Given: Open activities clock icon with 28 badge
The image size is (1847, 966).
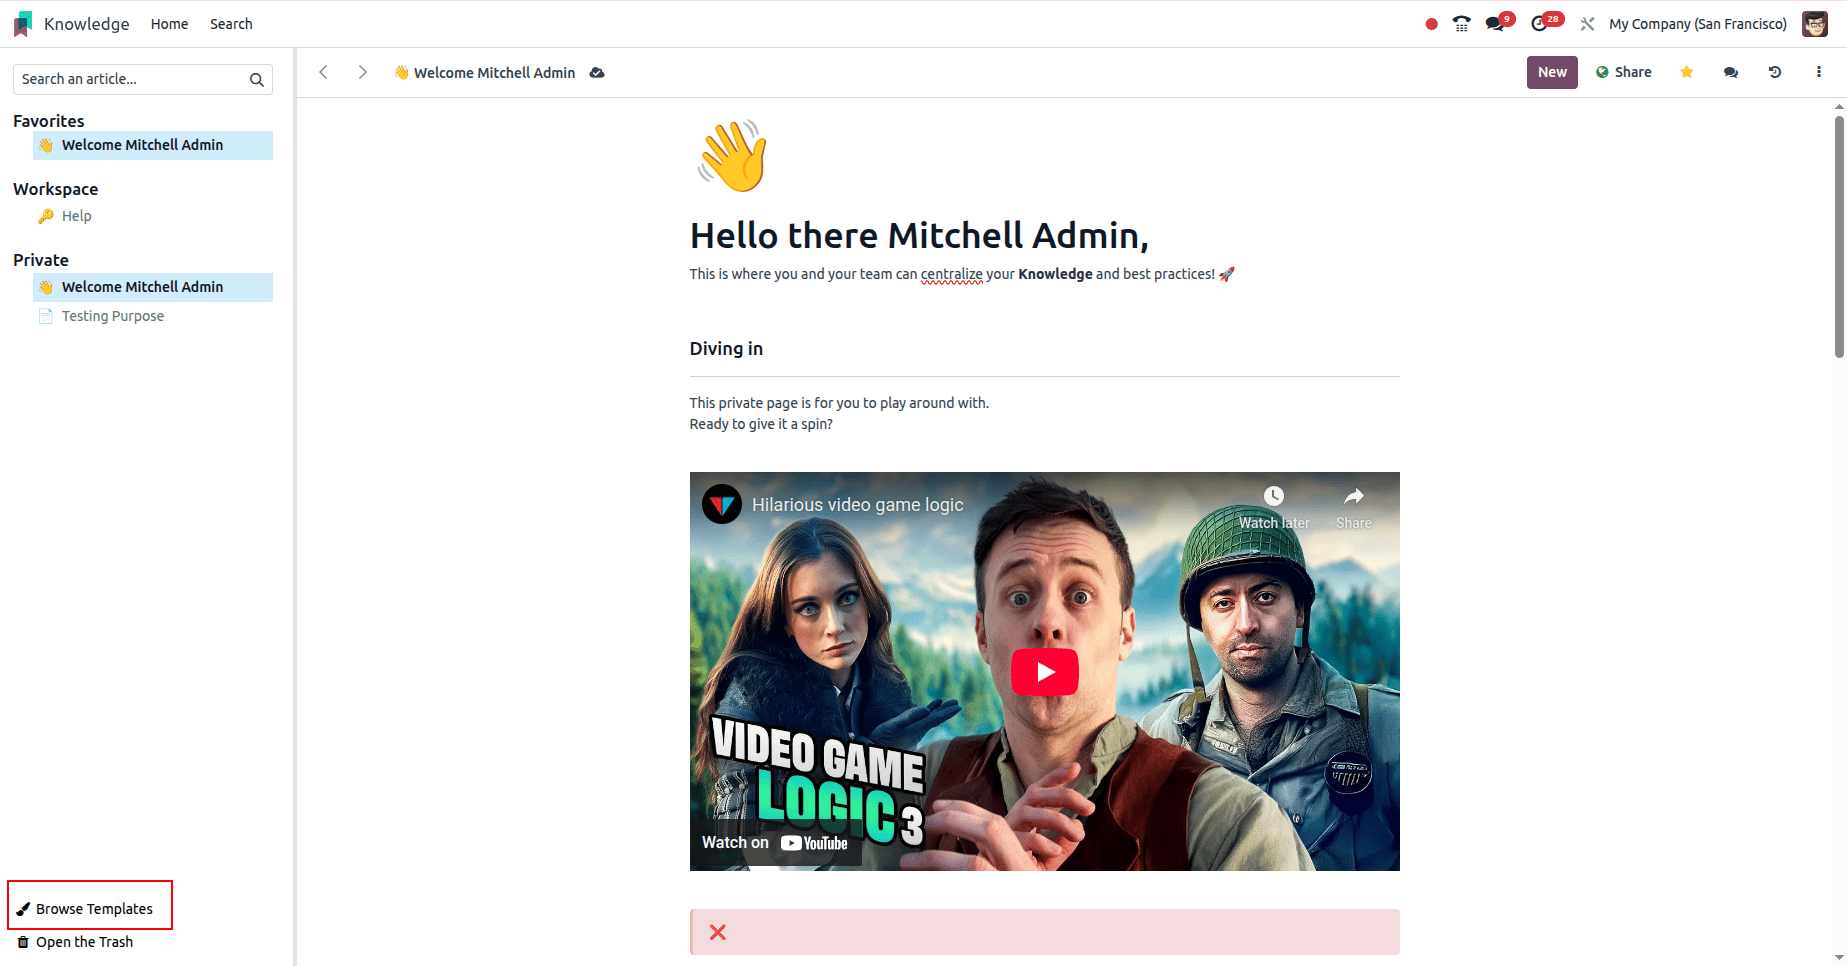Looking at the screenshot, I should pyautogui.click(x=1546, y=22).
